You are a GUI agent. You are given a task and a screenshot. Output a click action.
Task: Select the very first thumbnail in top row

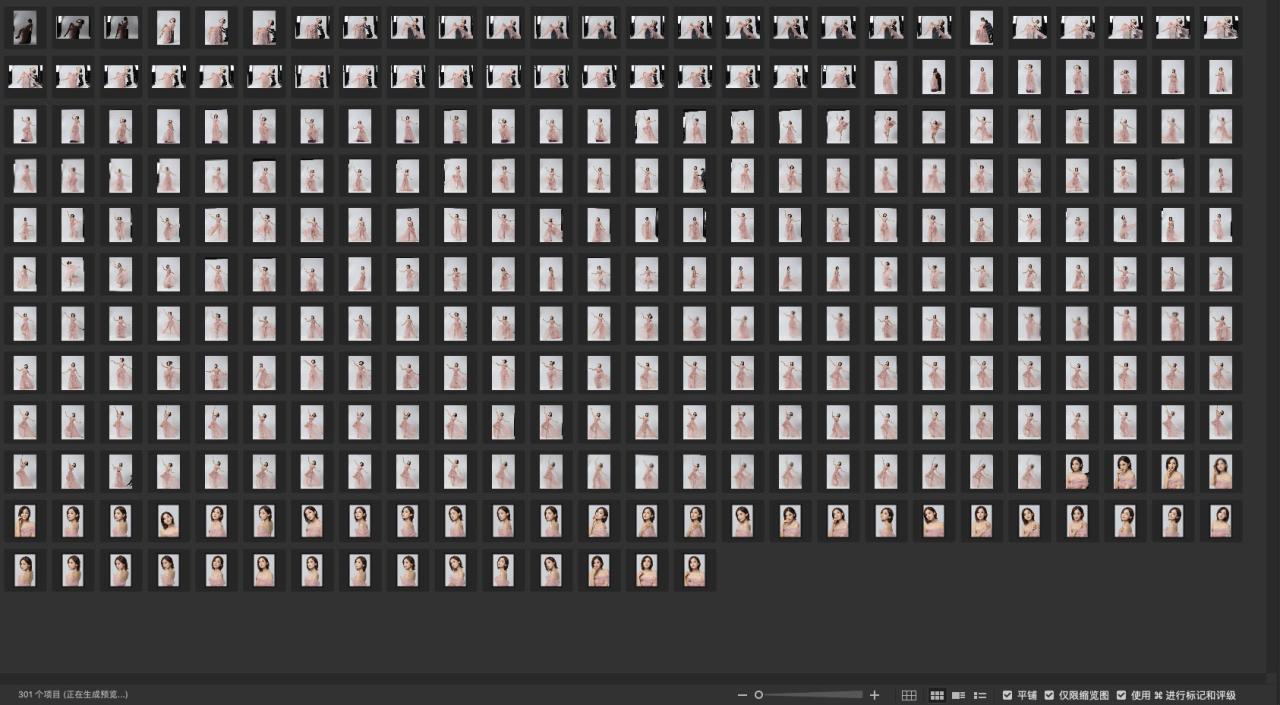coord(25,28)
